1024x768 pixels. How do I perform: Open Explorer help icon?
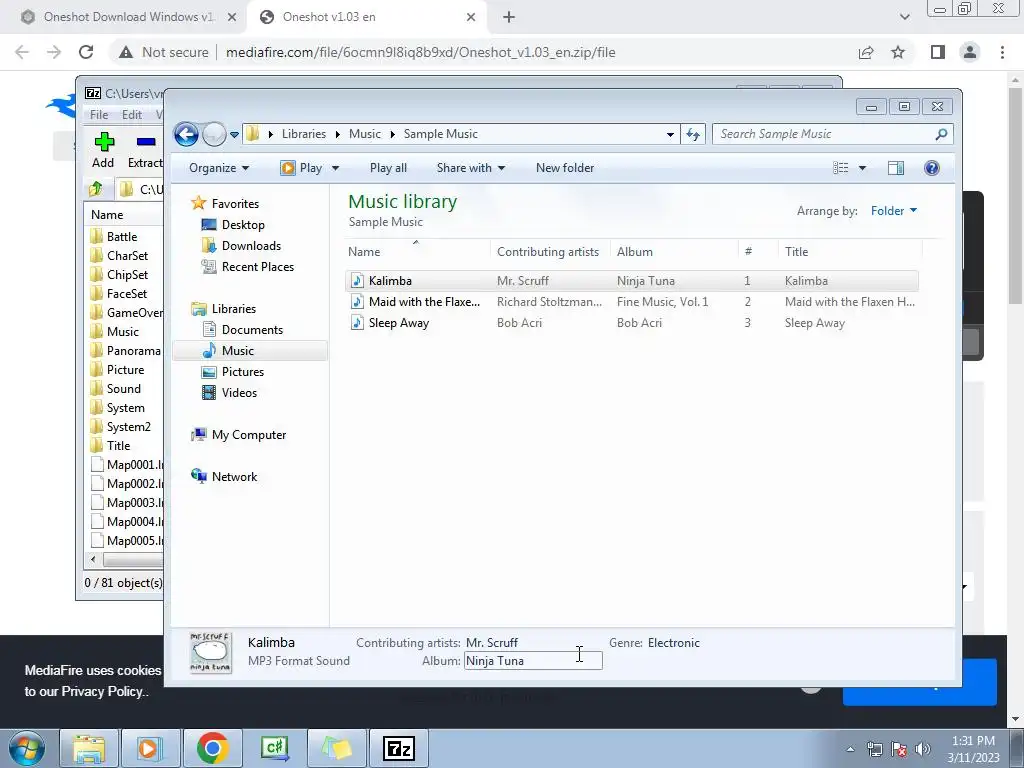pos(932,168)
